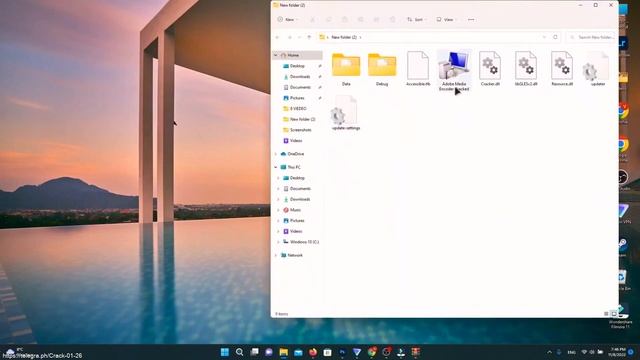Expand Music node under This PC
The height and width of the screenshot is (360, 640).
pyautogui.click(x=279, y=210)
